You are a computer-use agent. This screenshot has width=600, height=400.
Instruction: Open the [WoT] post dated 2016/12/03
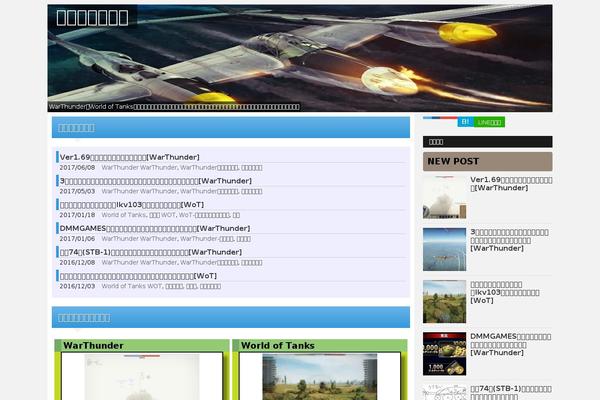(x=138, y=276)
